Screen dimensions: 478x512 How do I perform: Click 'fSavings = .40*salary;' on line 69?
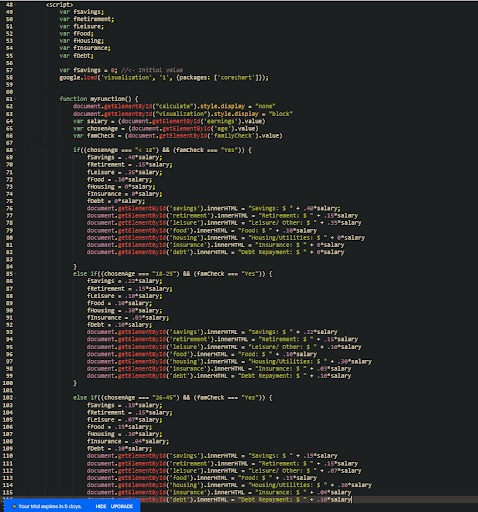tap(125, 157)
